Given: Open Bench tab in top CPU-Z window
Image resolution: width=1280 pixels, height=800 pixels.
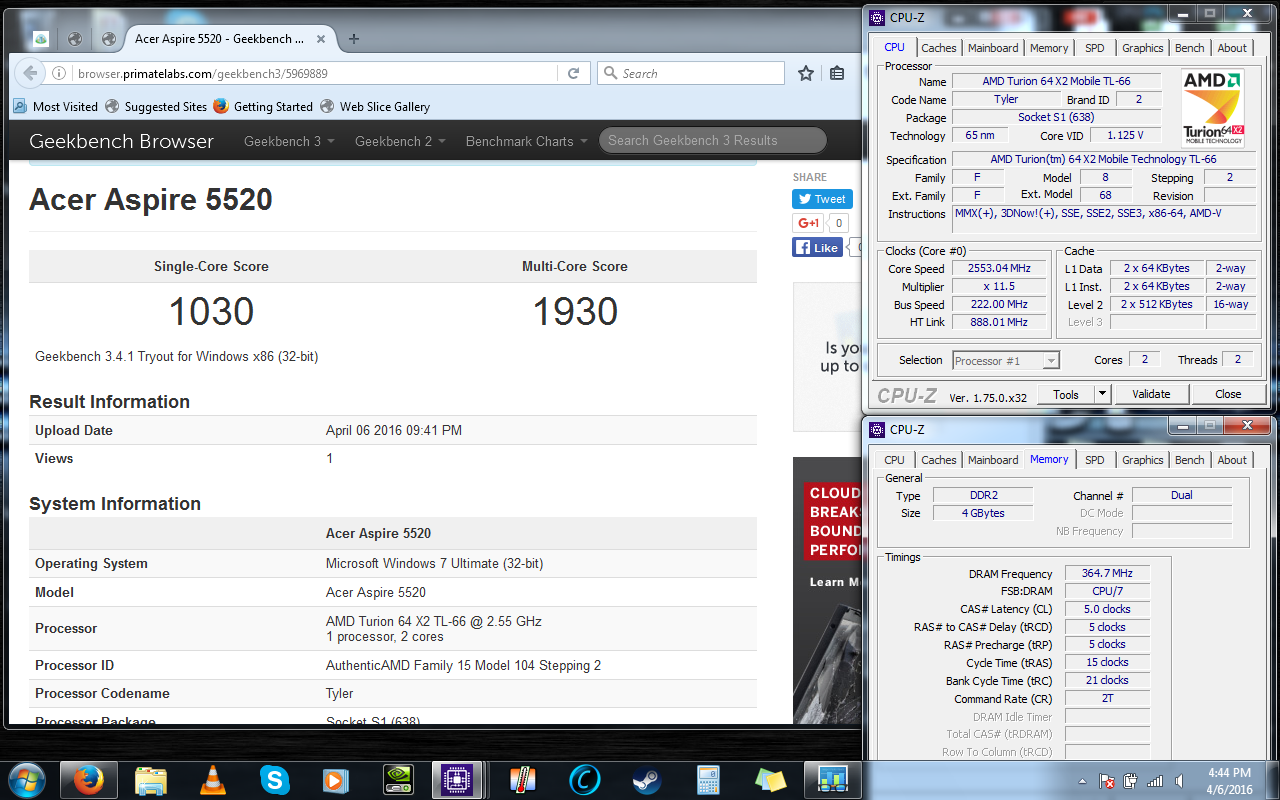Looking at the screenshot, I should point(1189,47).
